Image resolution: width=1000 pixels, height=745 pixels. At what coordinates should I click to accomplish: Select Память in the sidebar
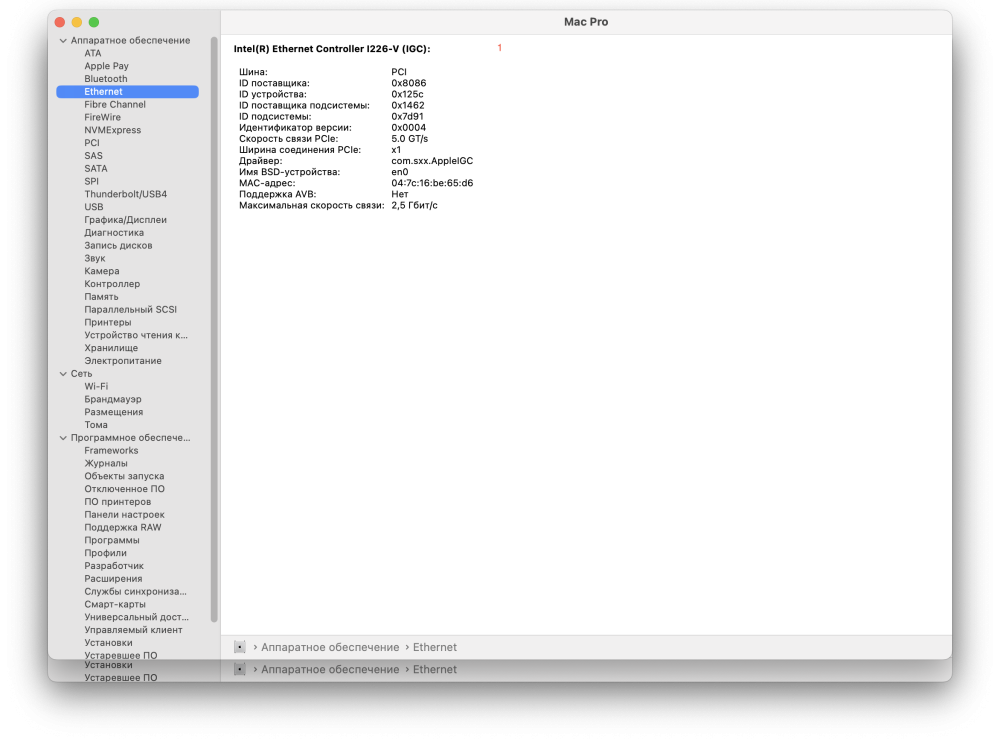click(x=101, y=297)
